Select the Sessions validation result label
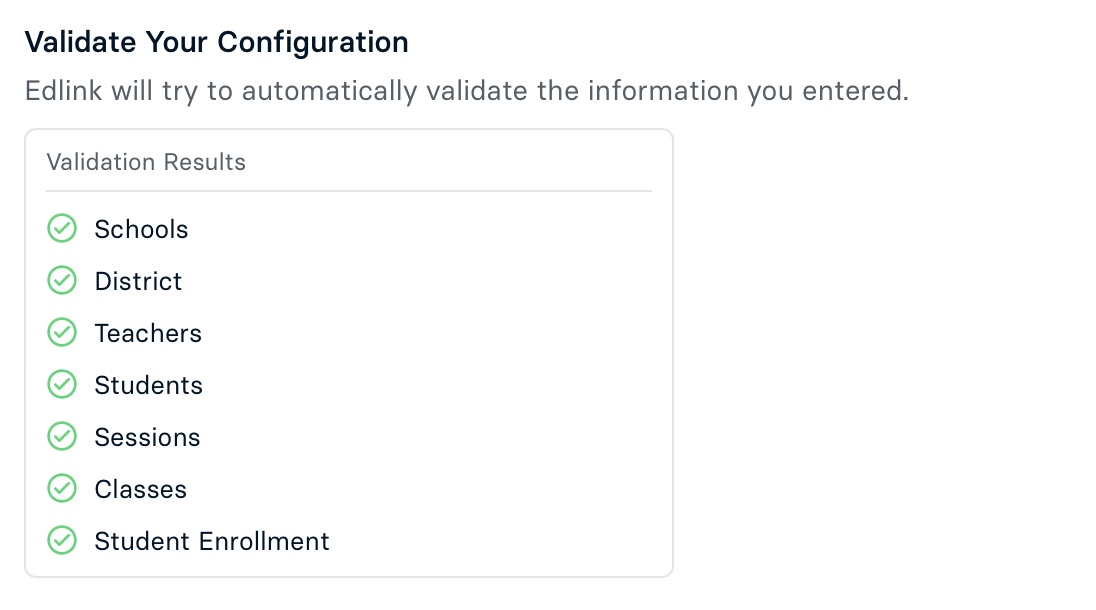Screen dimensions: 1096x610 tap(147, 437)
